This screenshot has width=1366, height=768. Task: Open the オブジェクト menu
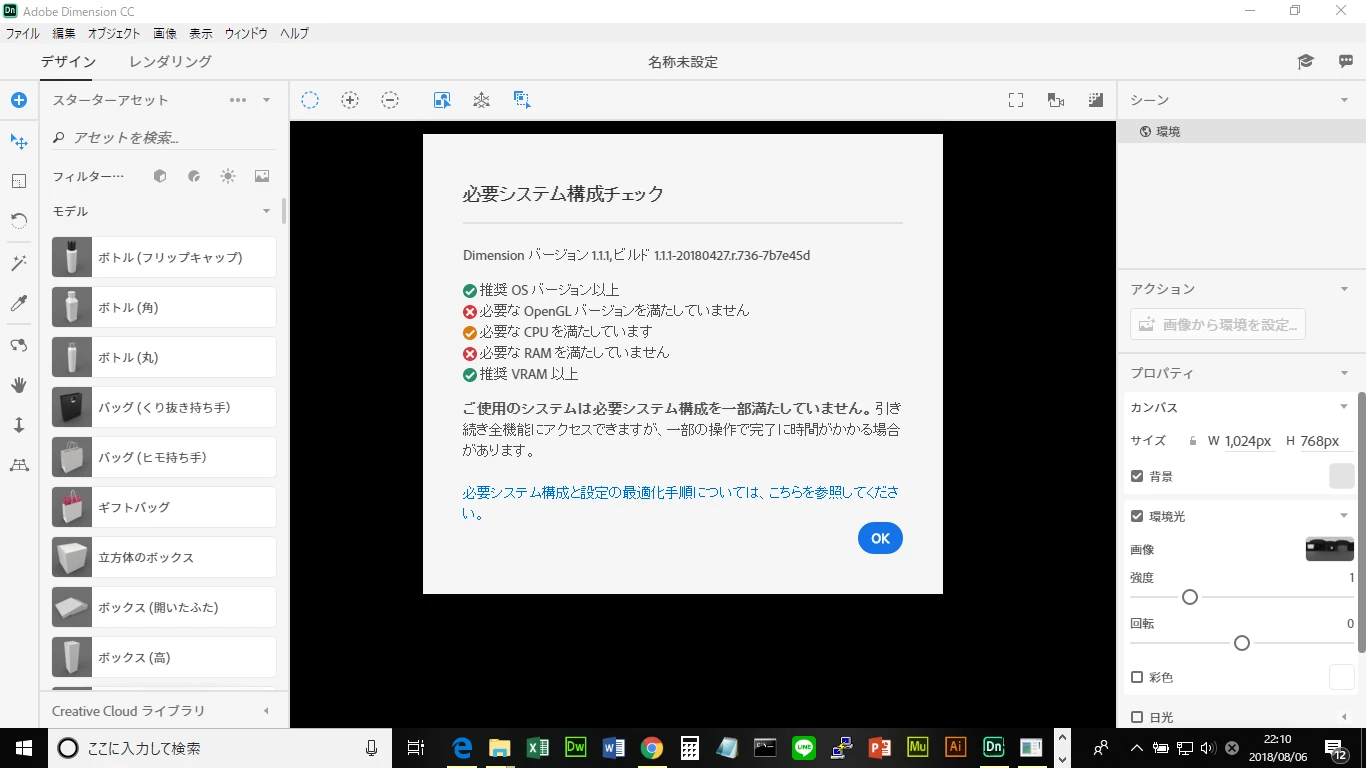(x=114, y=33)
